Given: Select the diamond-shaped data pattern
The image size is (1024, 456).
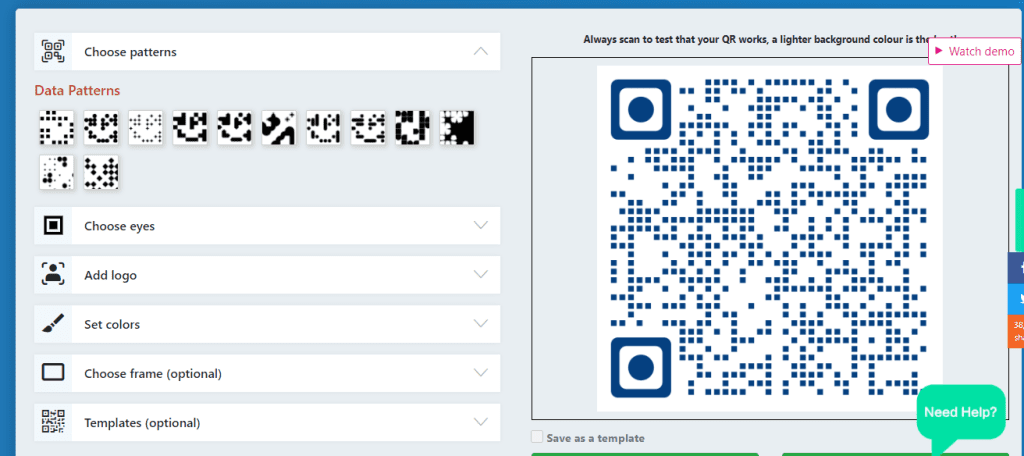Looking at the screenshot, I should pos(101,172).
